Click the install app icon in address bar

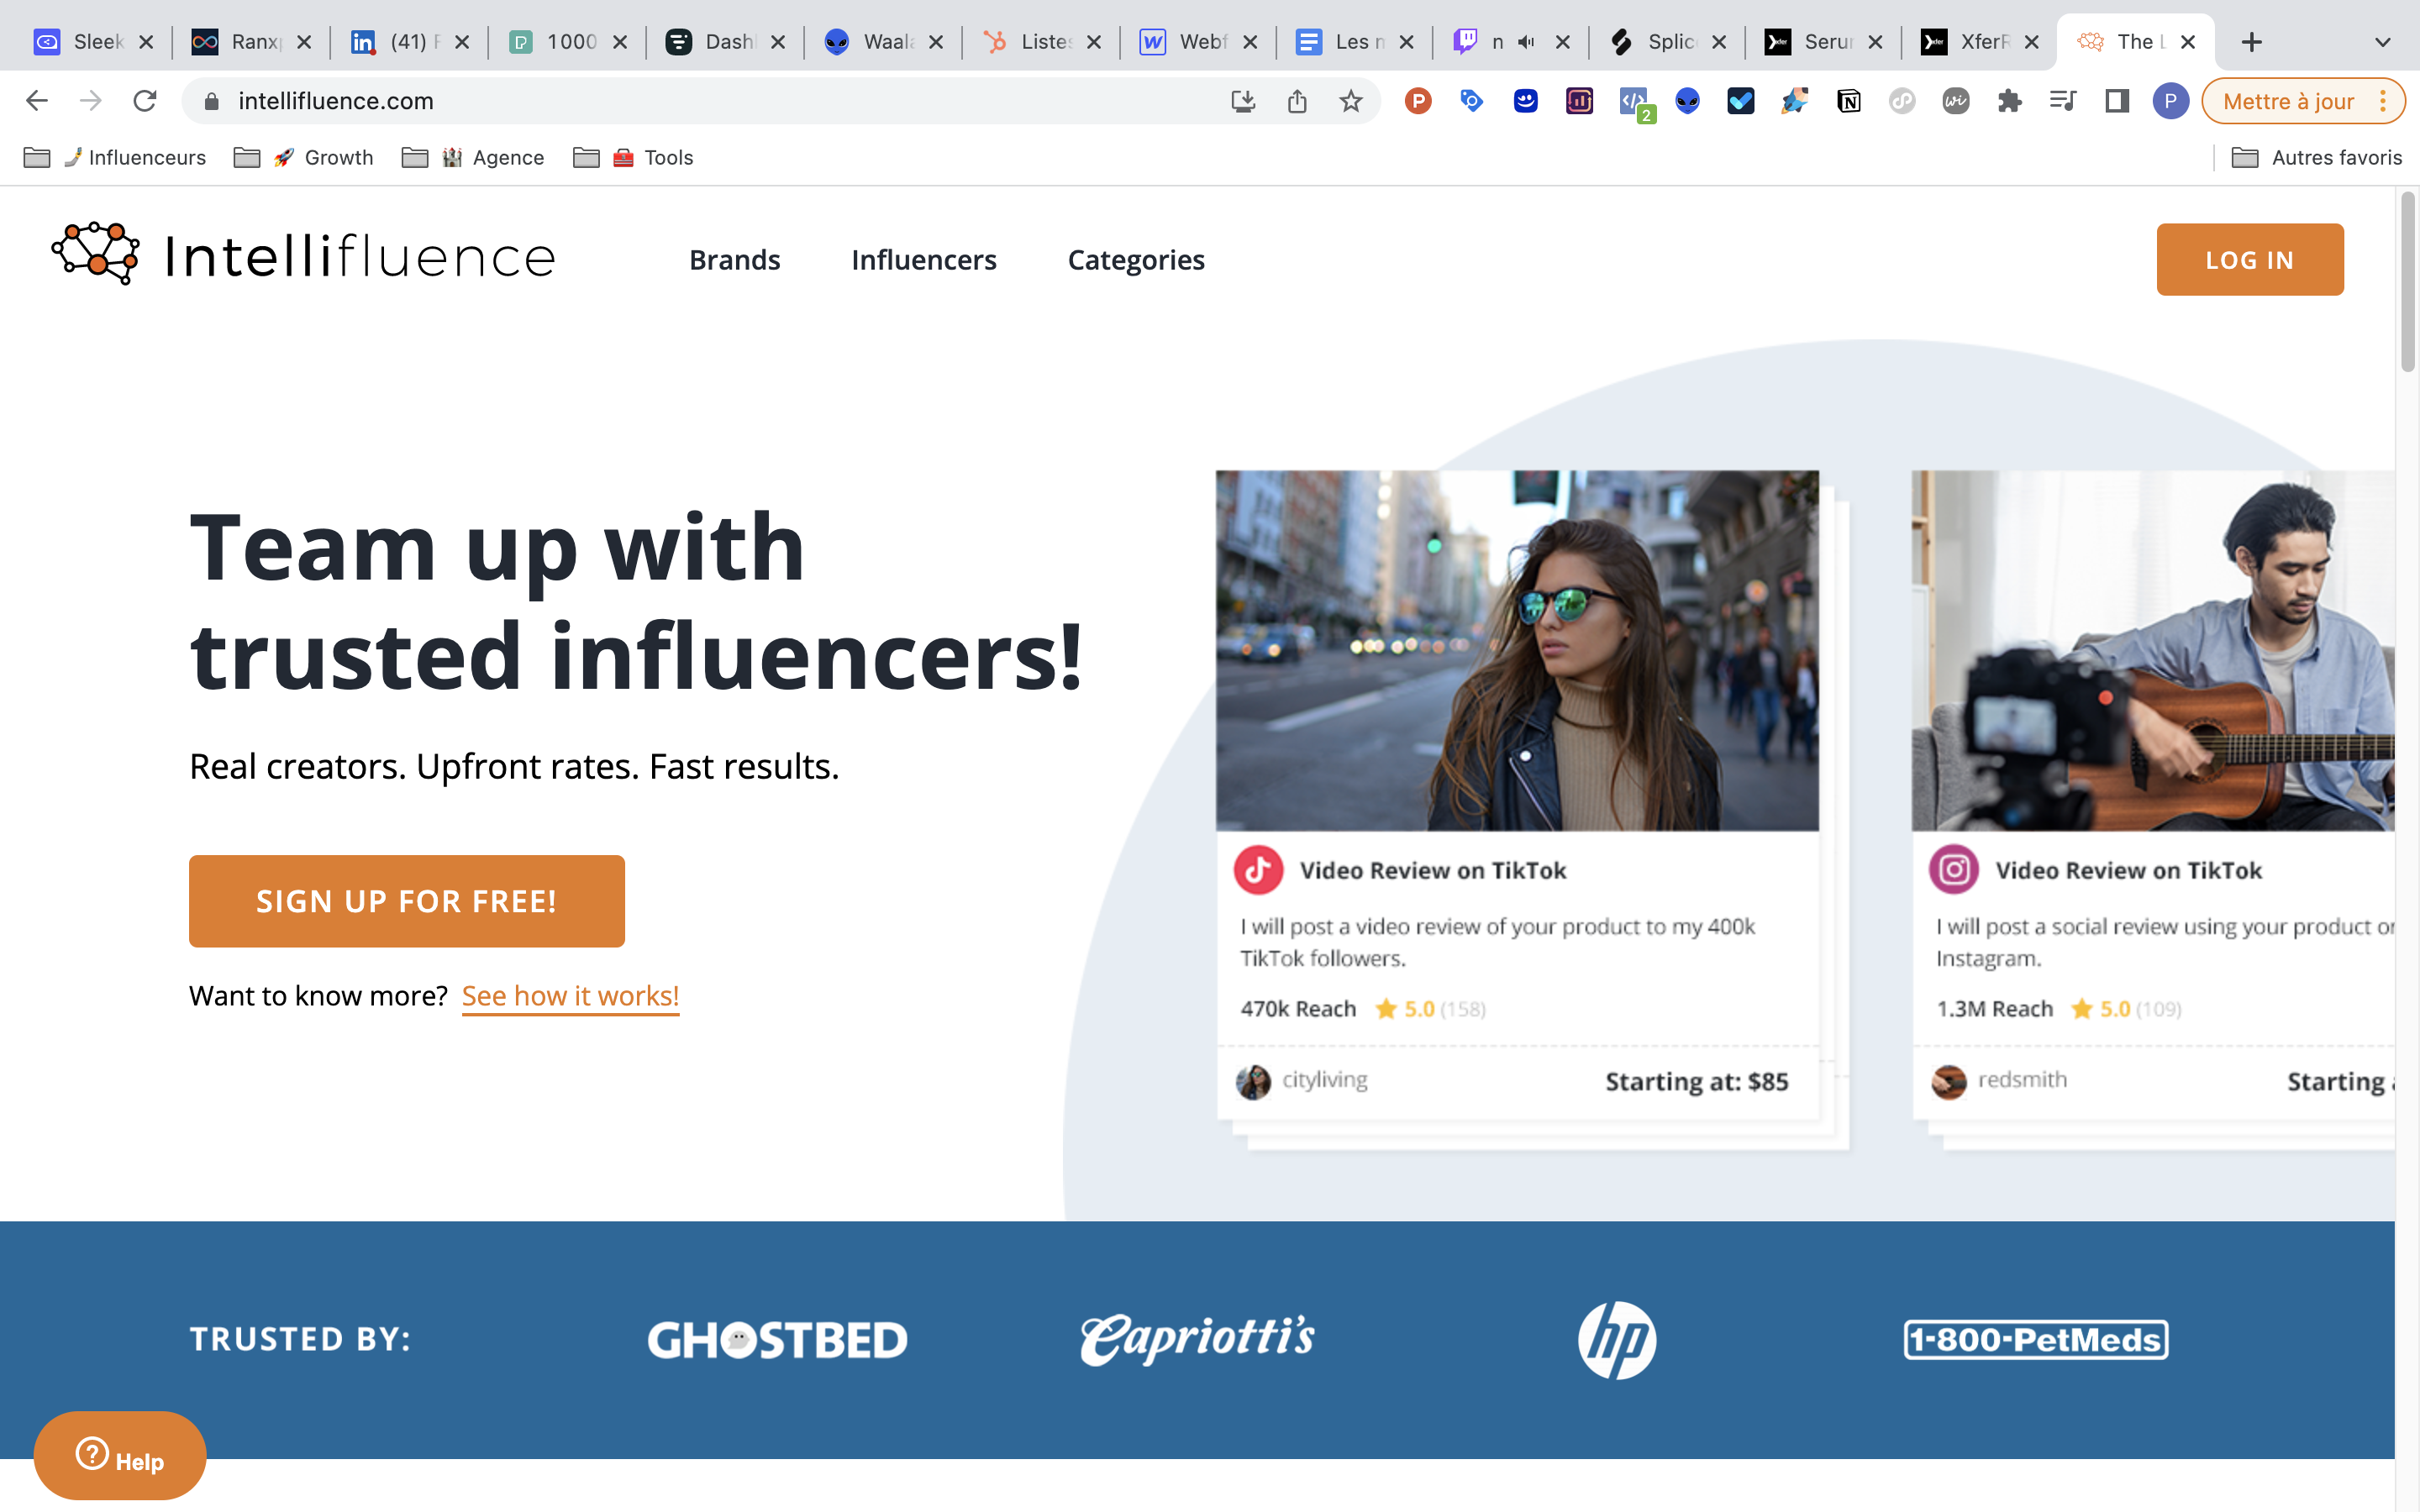click(1243, 101)
